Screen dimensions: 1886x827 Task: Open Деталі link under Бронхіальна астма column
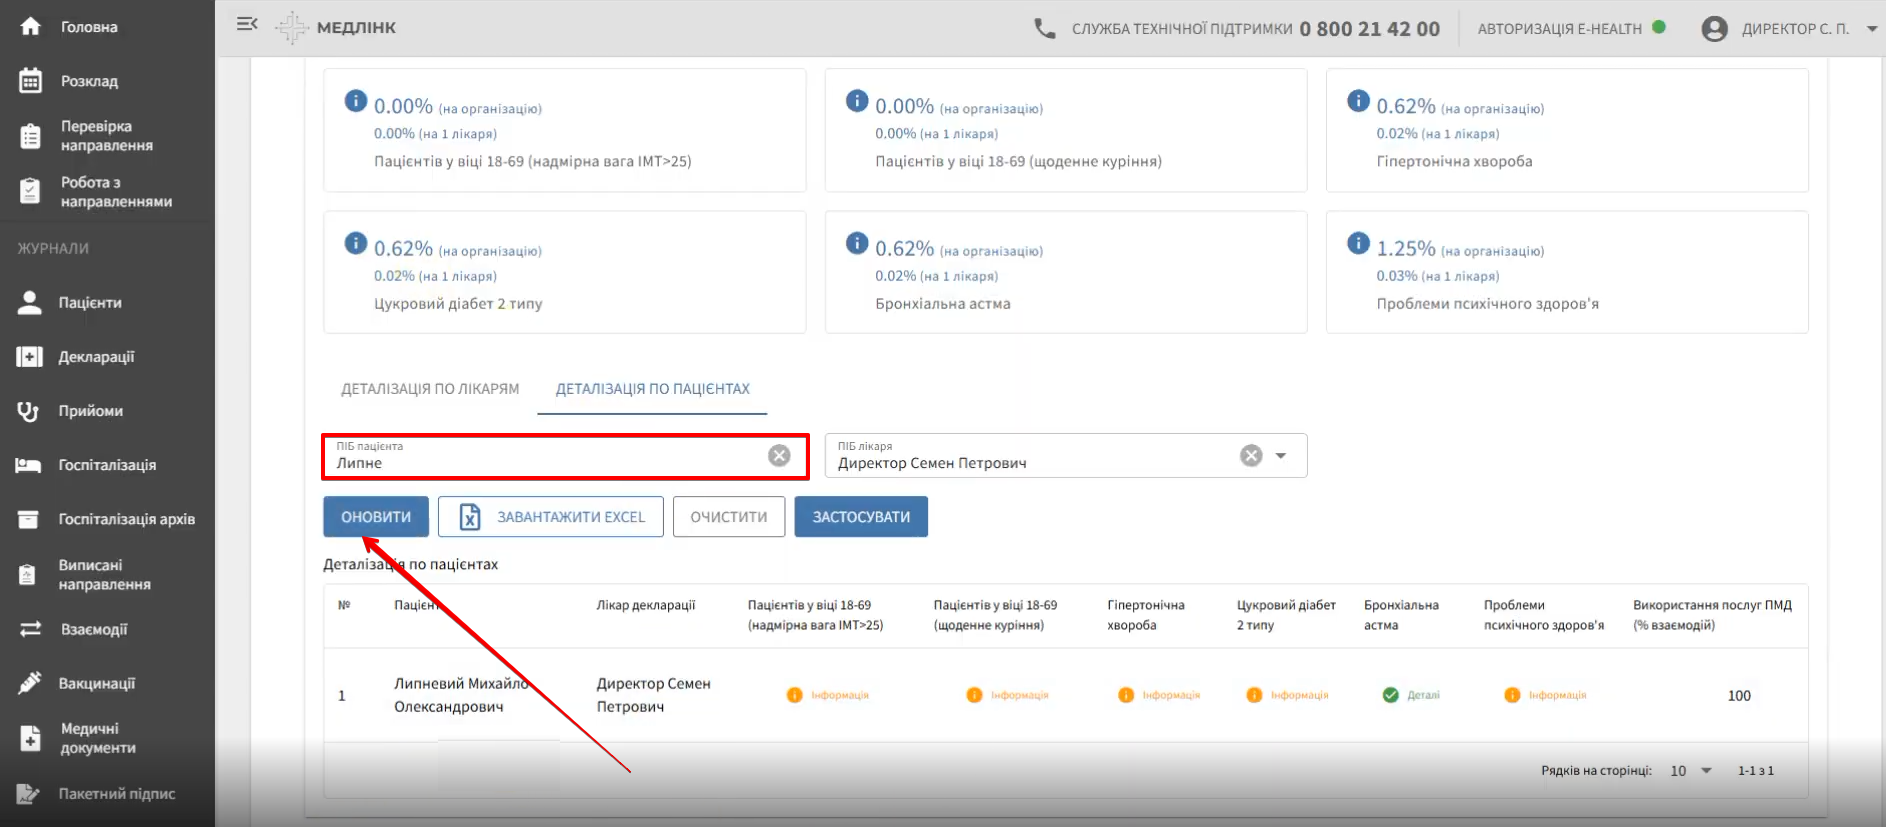pos(1411,695)
